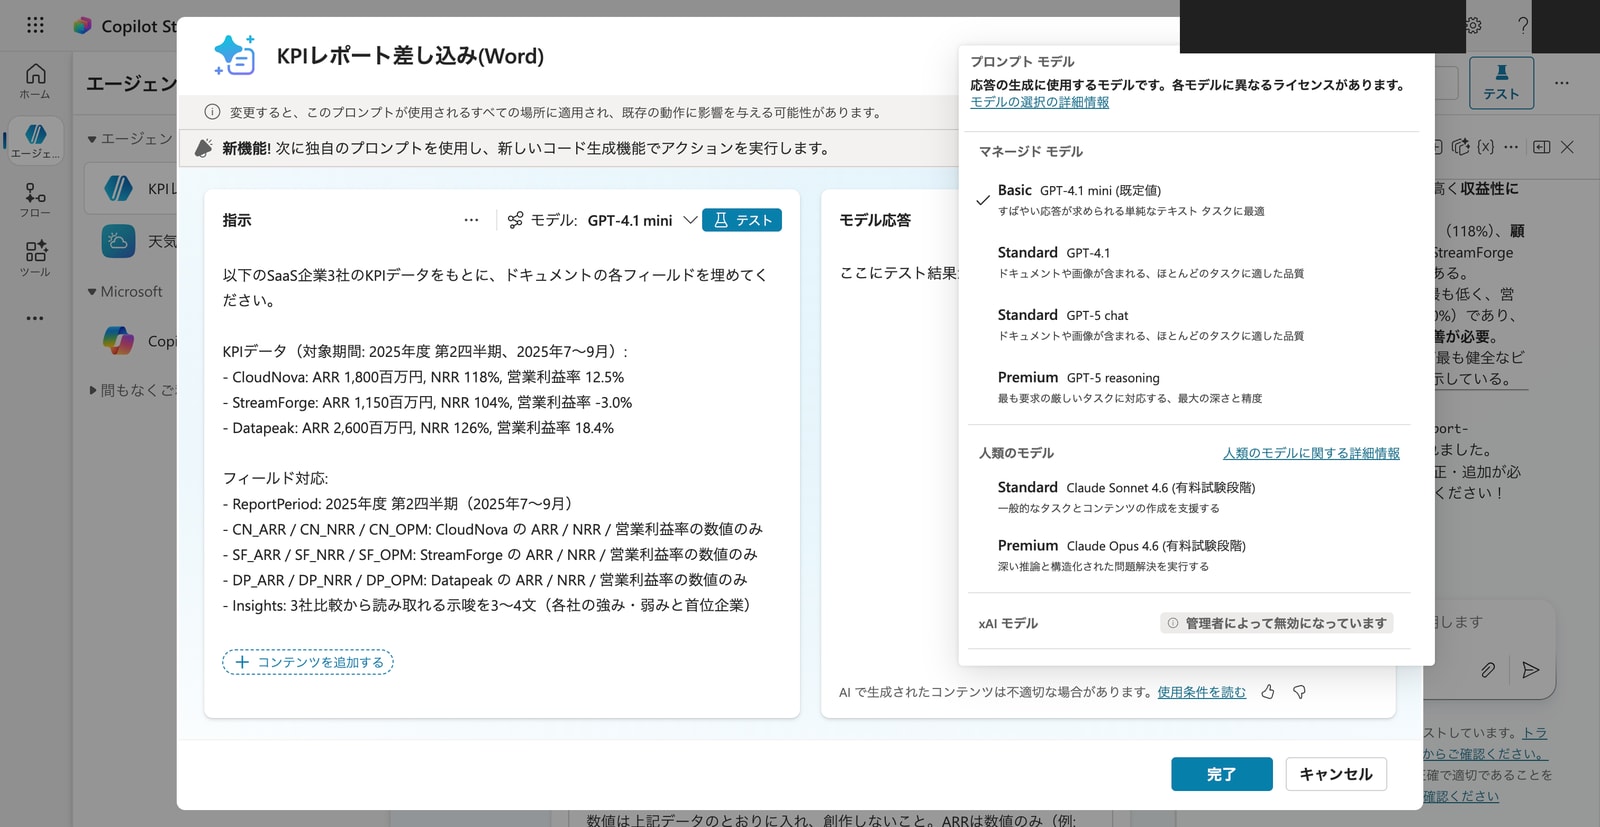Click the paperclip attach icon in chat
Image resolution: width=1600 pixels, height=827 pixels.
1488,670
